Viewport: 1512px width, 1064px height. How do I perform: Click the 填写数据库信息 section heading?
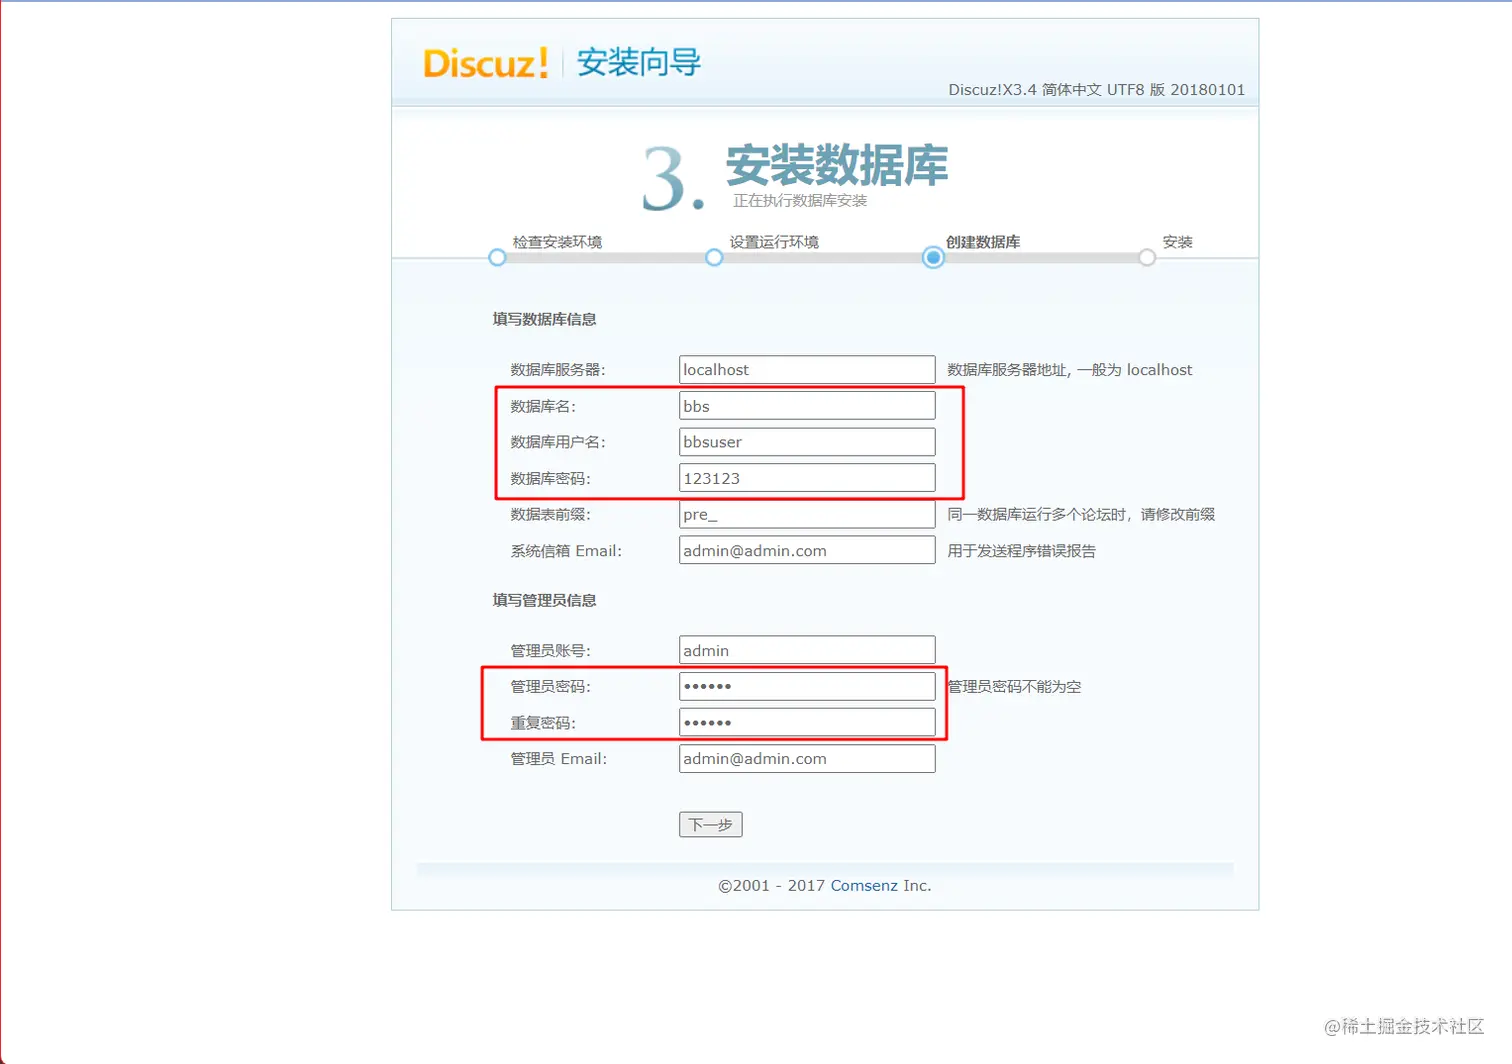(x=545, y=320)
